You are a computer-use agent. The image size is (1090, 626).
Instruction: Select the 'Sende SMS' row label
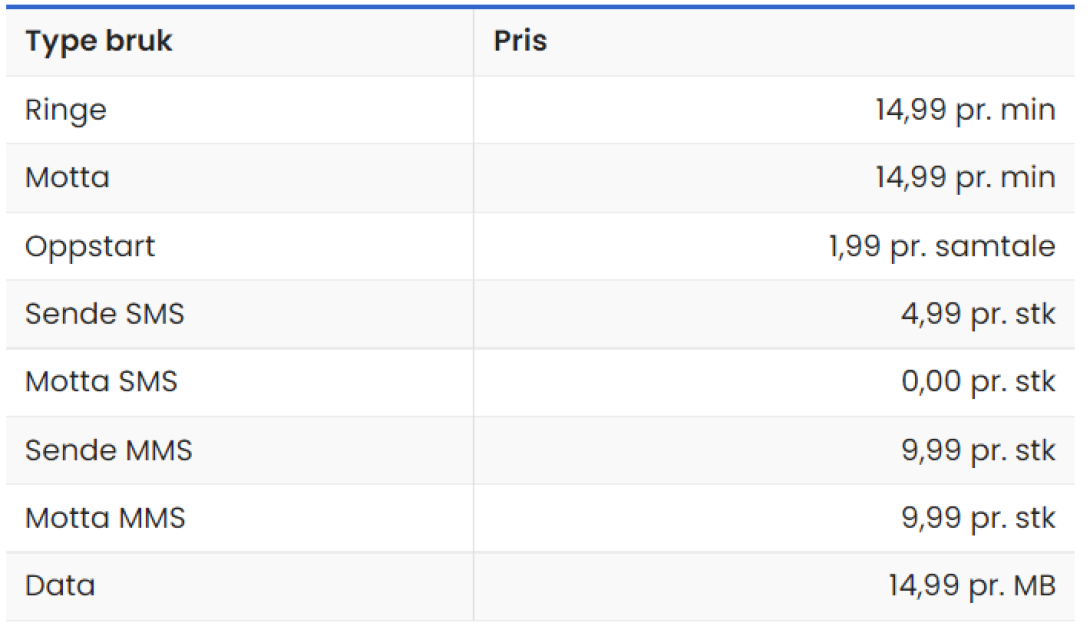click(105, 314)
